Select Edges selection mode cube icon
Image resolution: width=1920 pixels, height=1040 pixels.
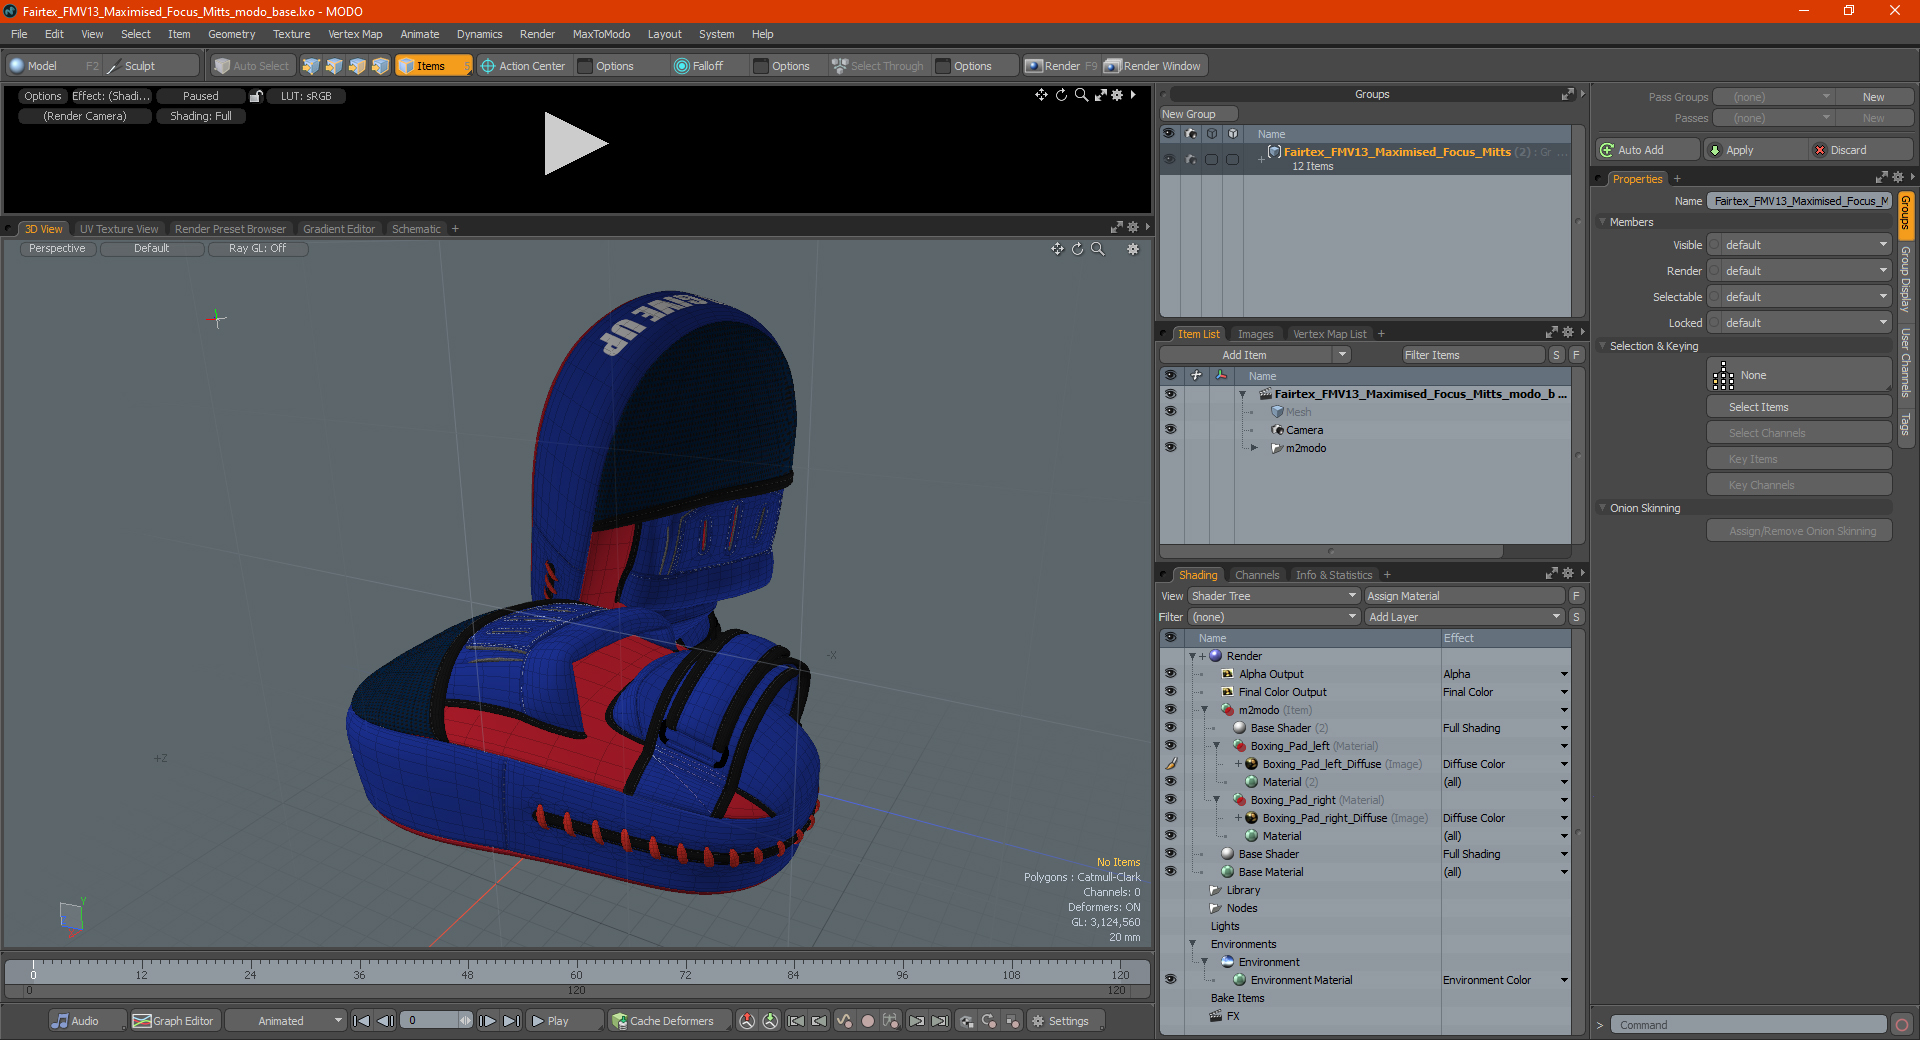pyautogui.click(x=334, y=66)
